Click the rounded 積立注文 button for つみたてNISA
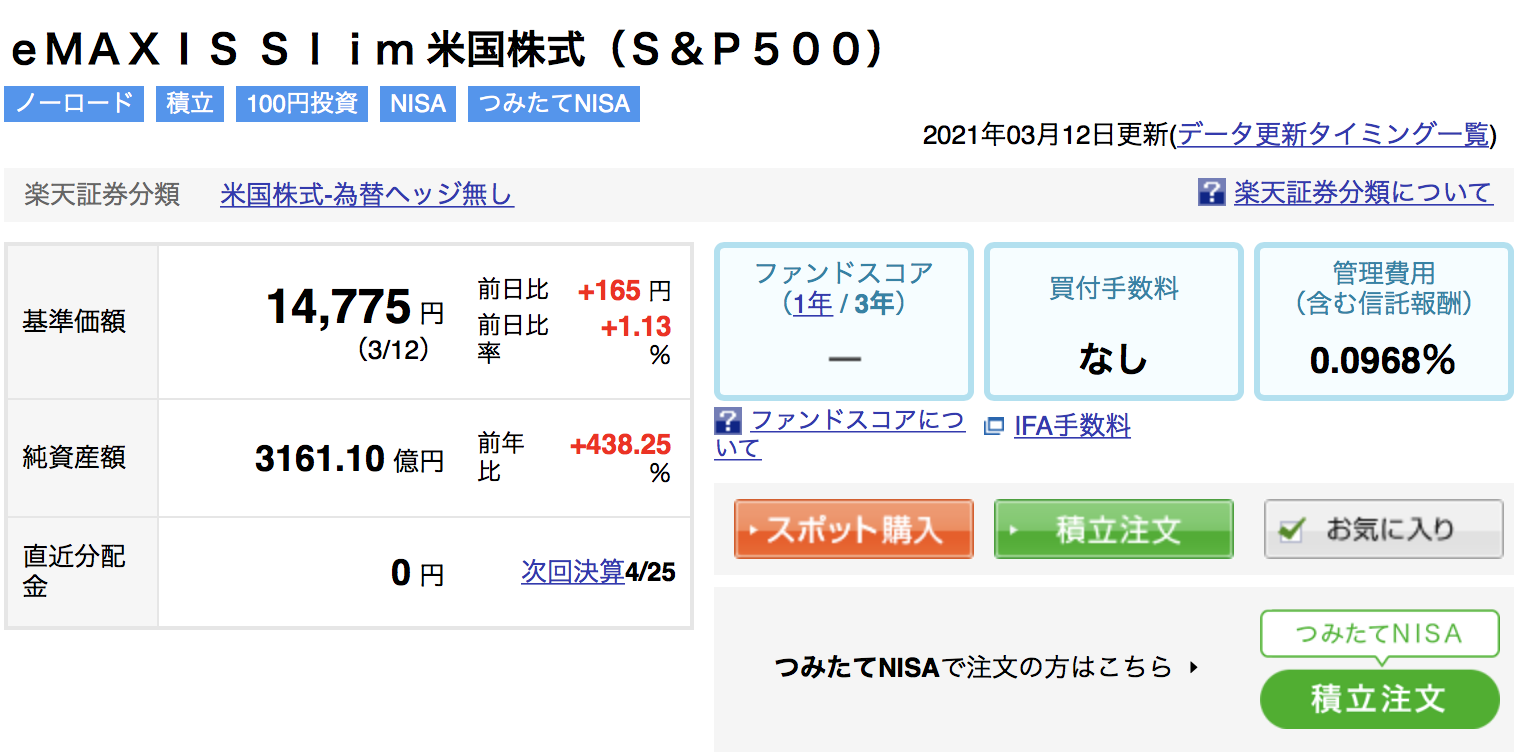 [1379, 699]
